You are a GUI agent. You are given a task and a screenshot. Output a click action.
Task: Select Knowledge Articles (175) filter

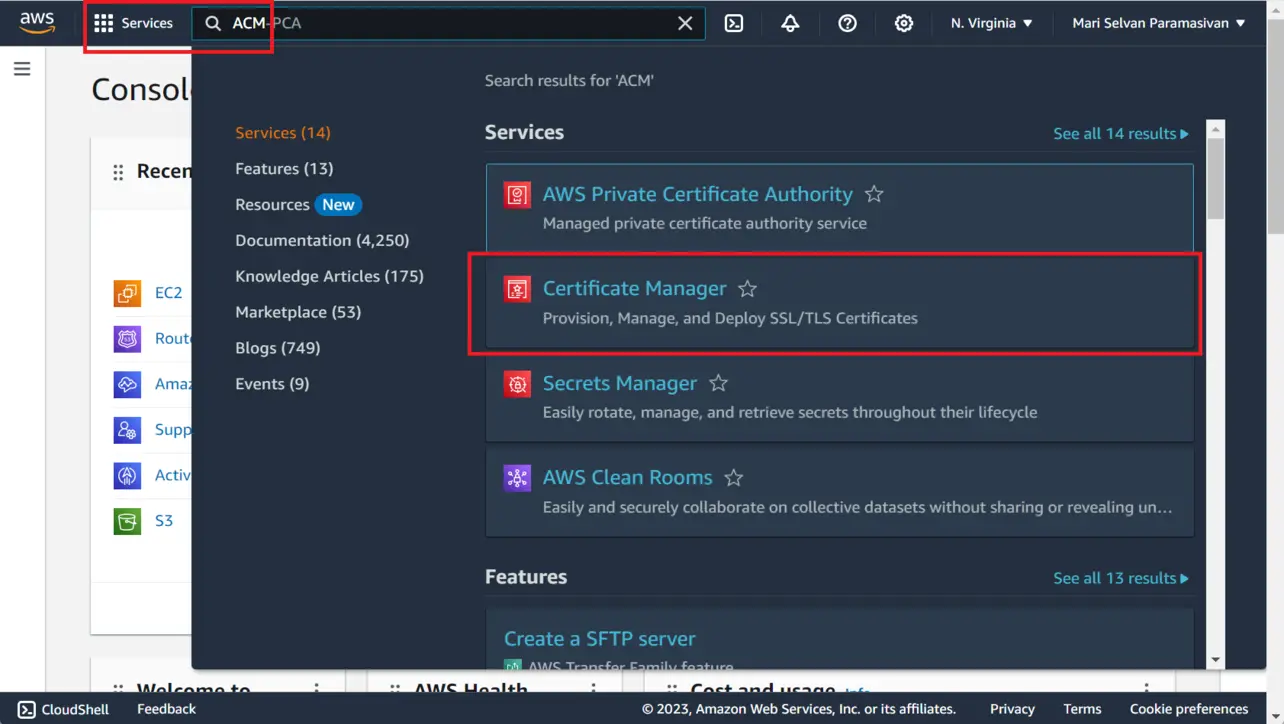329,276
